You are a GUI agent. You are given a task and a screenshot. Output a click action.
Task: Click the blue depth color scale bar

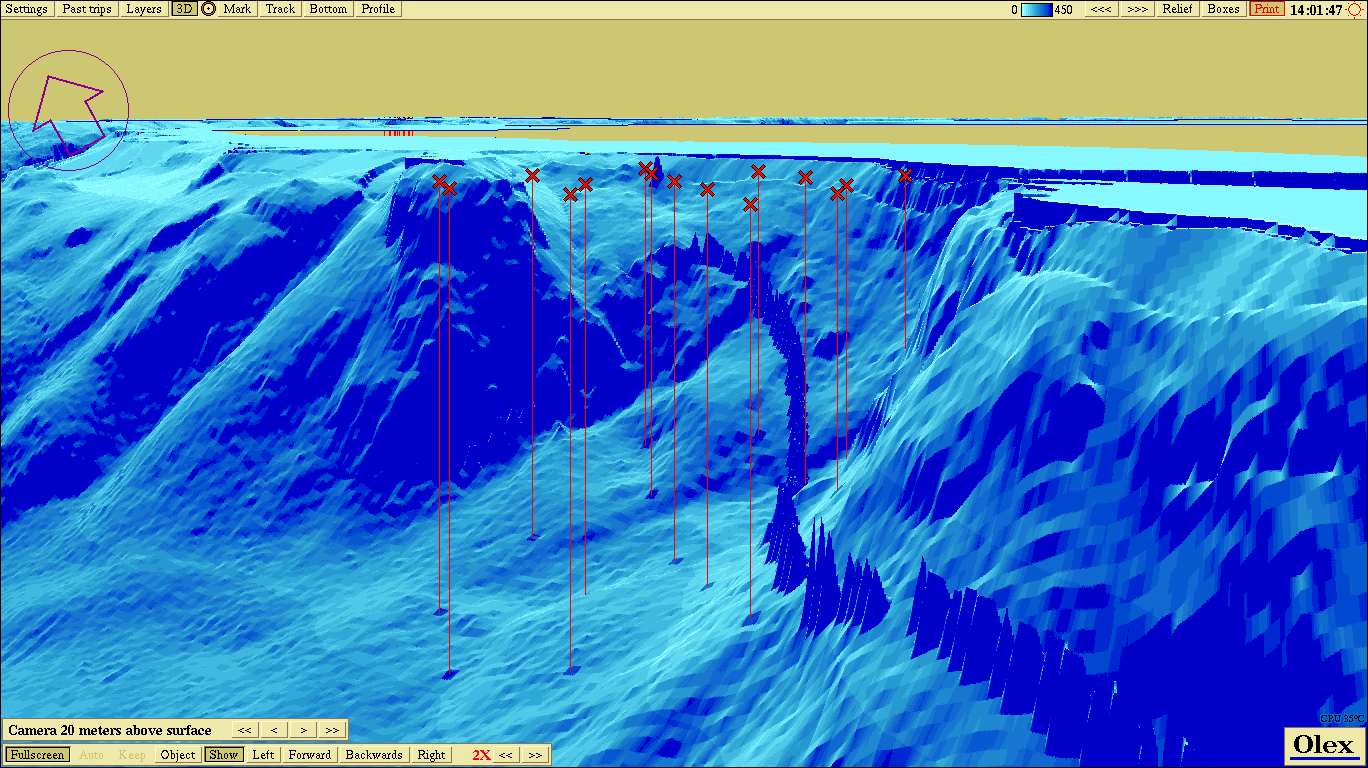click(1037, 10)
